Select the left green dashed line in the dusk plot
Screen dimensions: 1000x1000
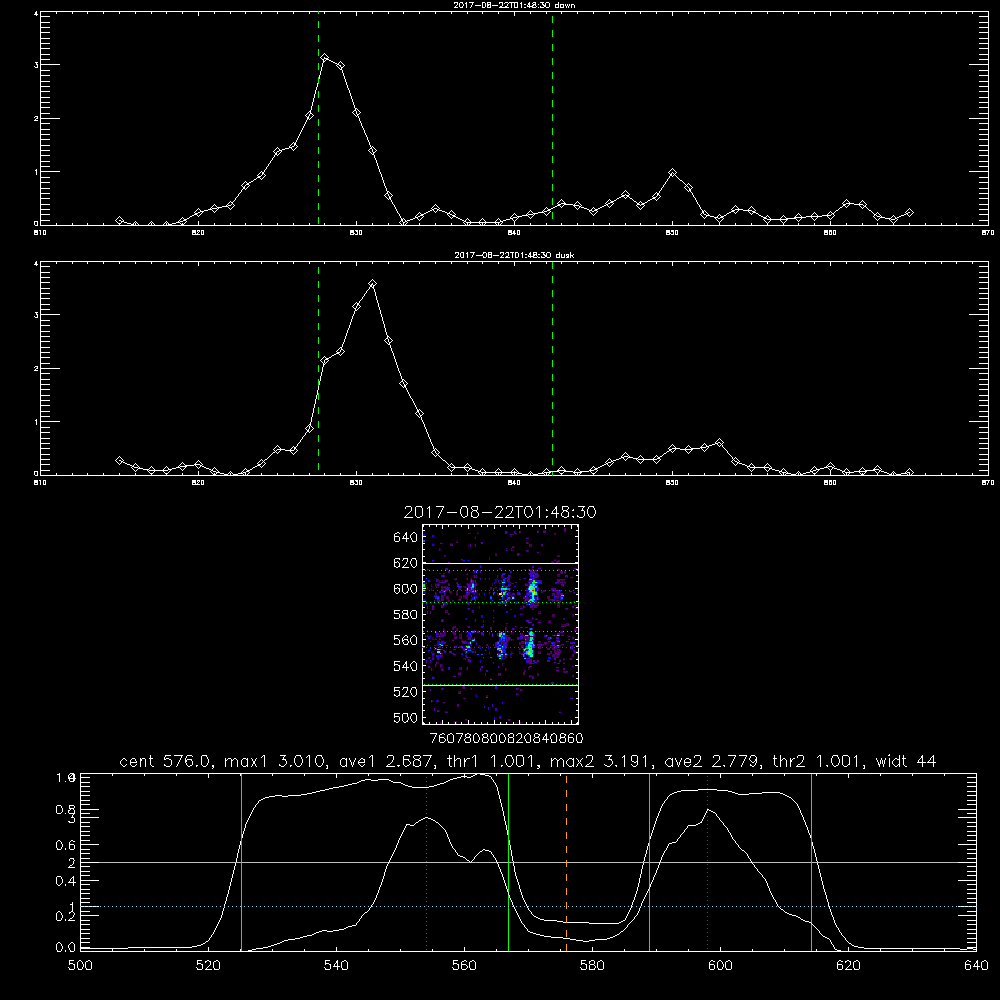318,369
